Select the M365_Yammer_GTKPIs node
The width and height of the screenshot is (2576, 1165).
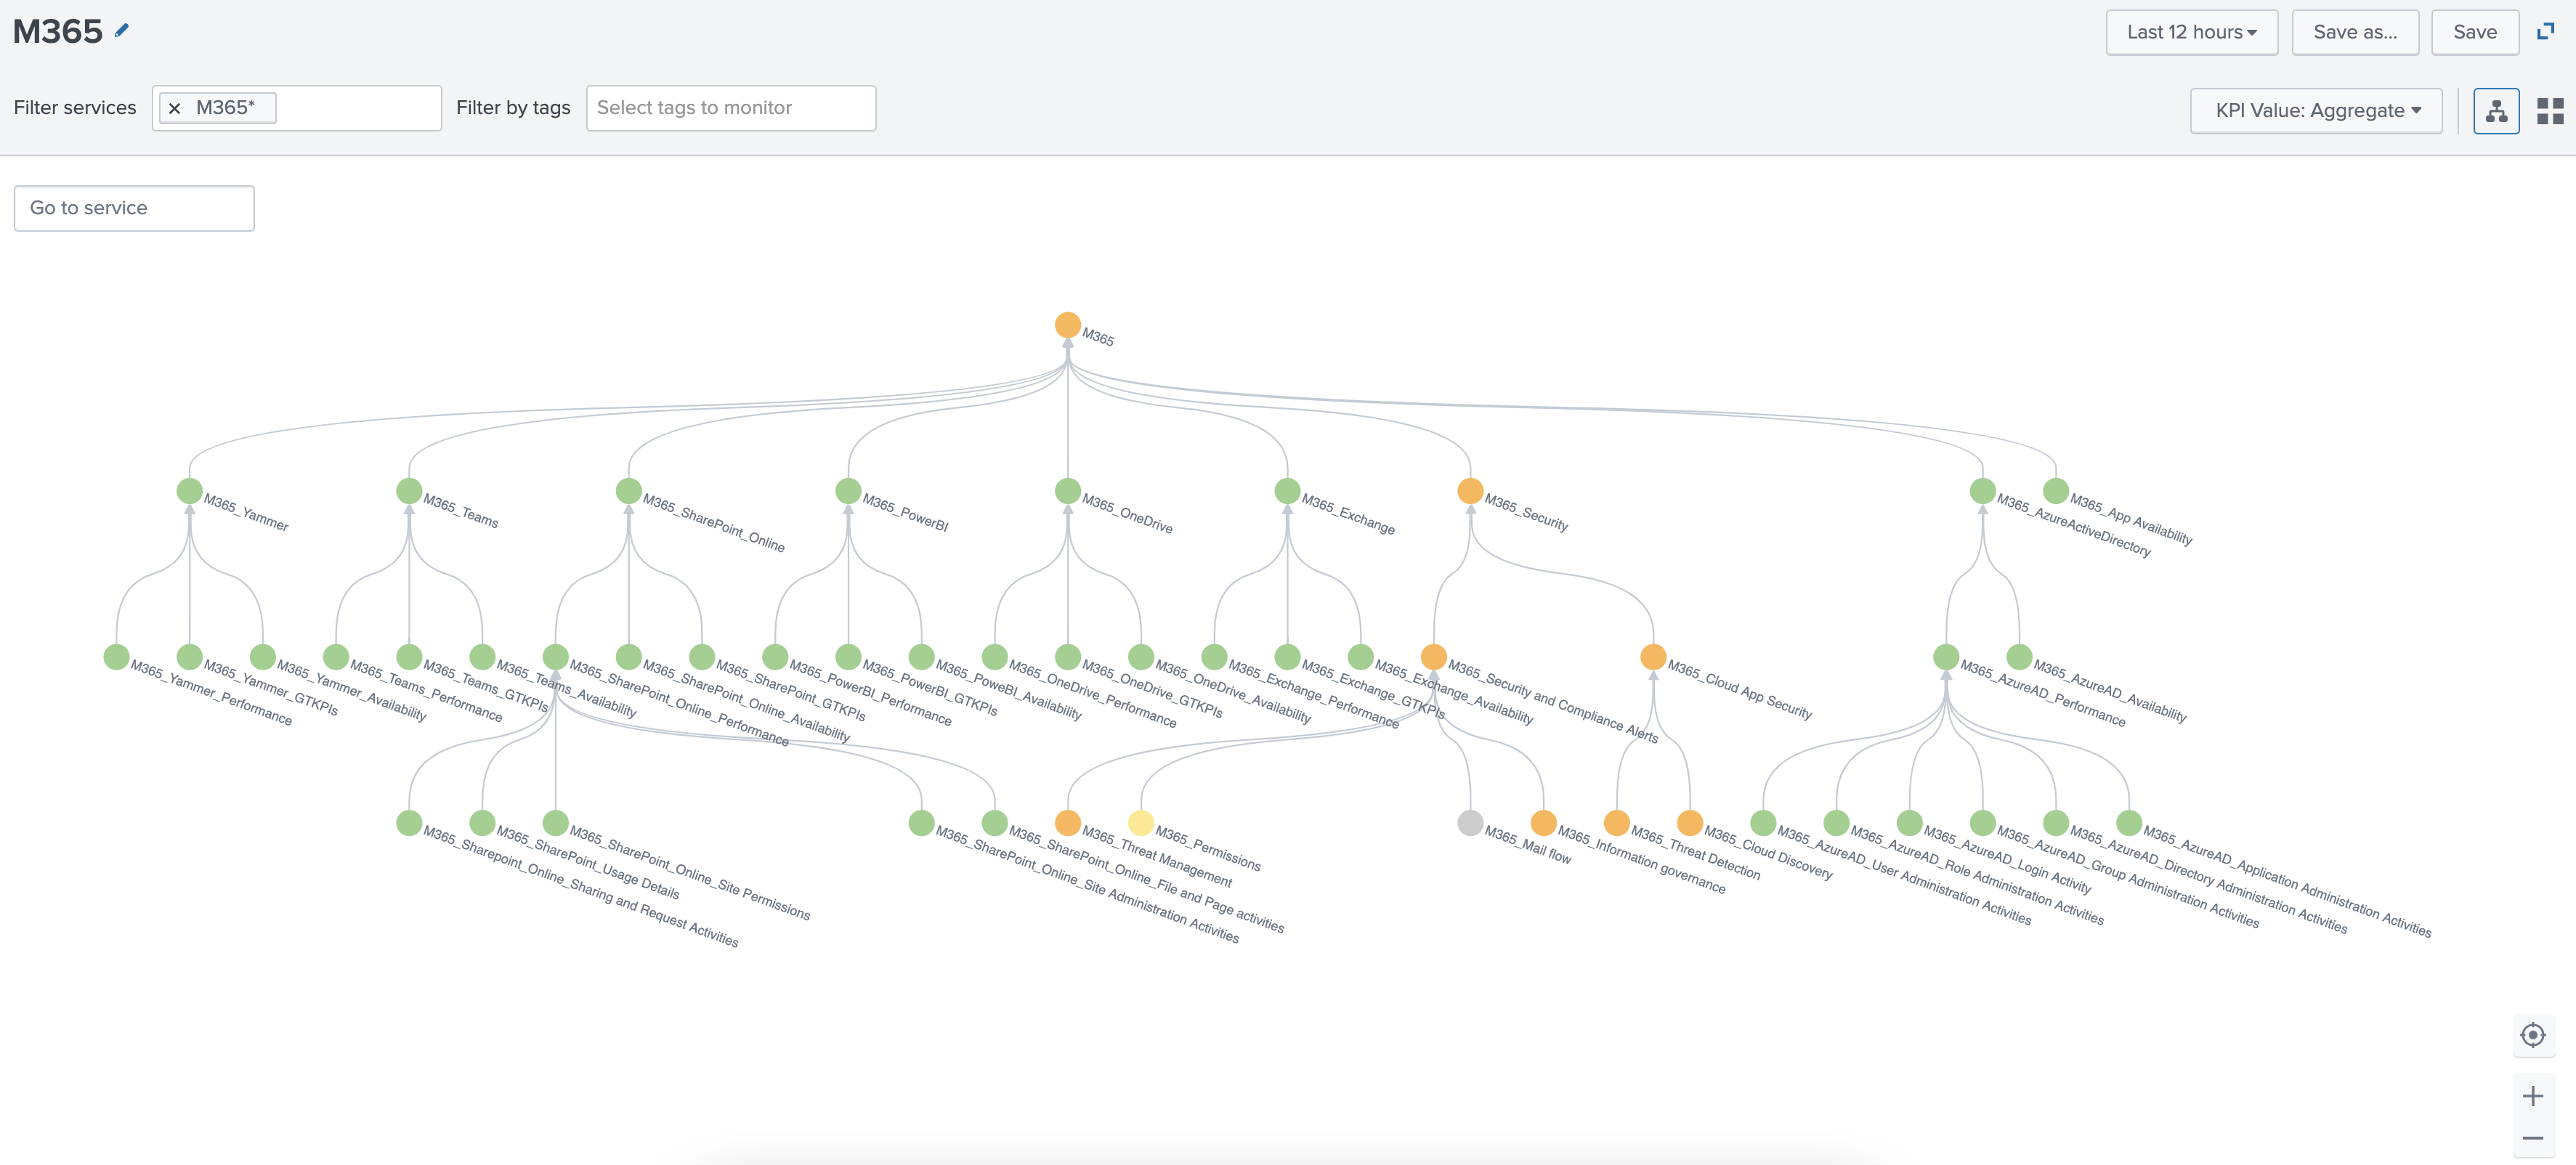click(x=190, y=657)
